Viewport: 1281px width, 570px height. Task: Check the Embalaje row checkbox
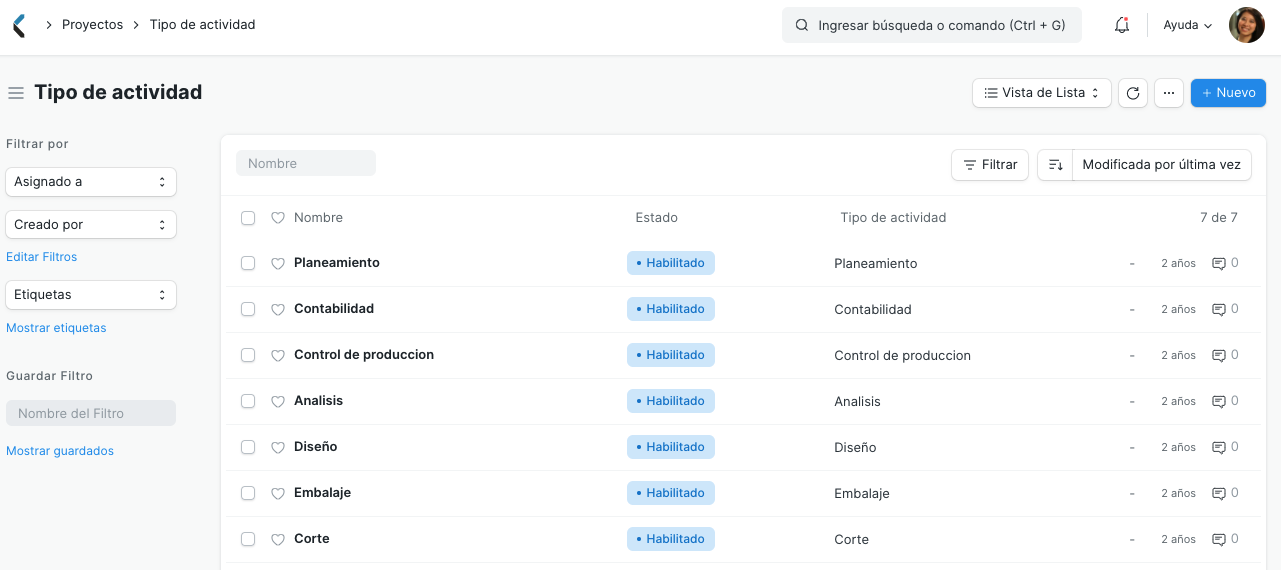pos(248,493)
